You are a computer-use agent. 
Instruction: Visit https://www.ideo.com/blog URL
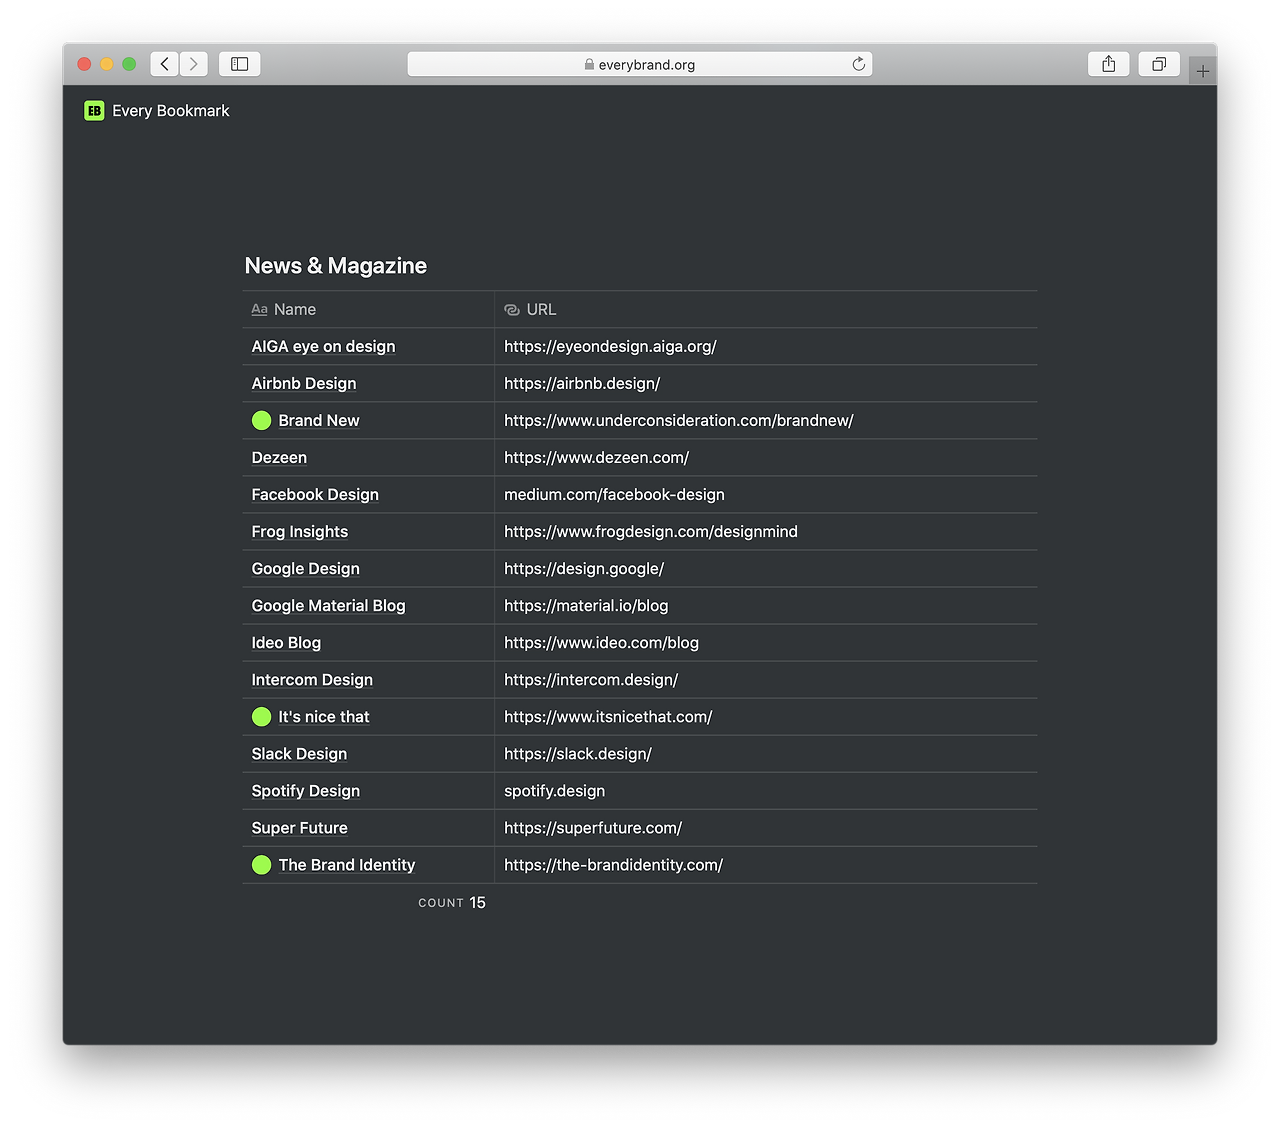coord(601,643)
